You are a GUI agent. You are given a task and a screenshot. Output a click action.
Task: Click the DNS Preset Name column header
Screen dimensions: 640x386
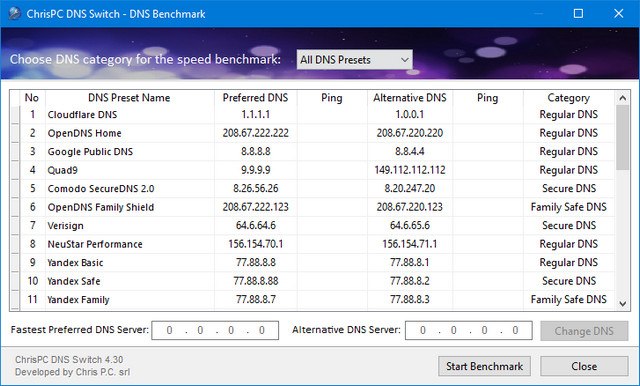tap(129, 98)
